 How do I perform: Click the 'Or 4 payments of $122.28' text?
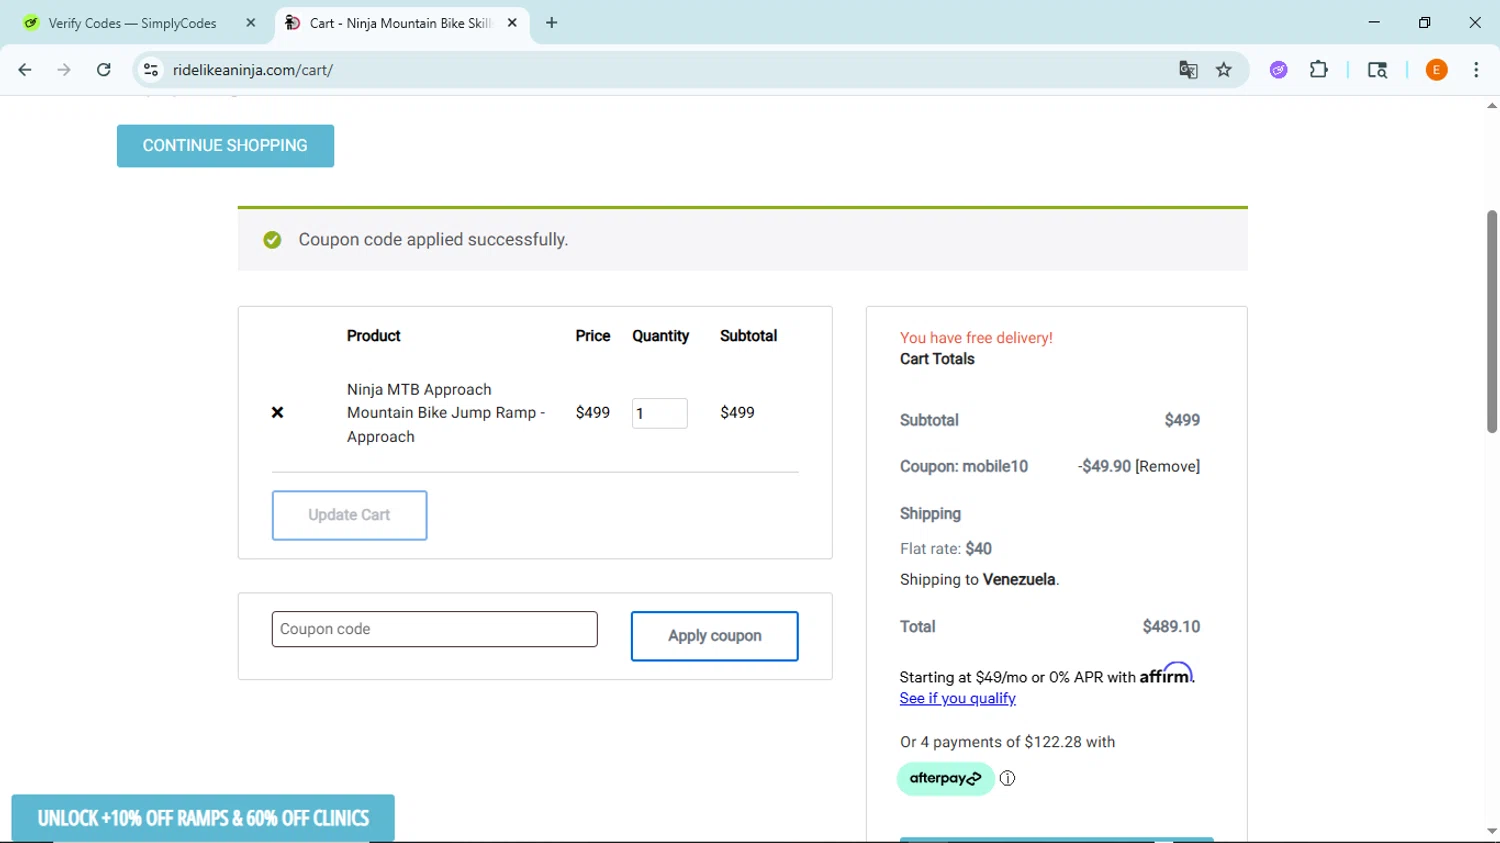pos(1007,742)
